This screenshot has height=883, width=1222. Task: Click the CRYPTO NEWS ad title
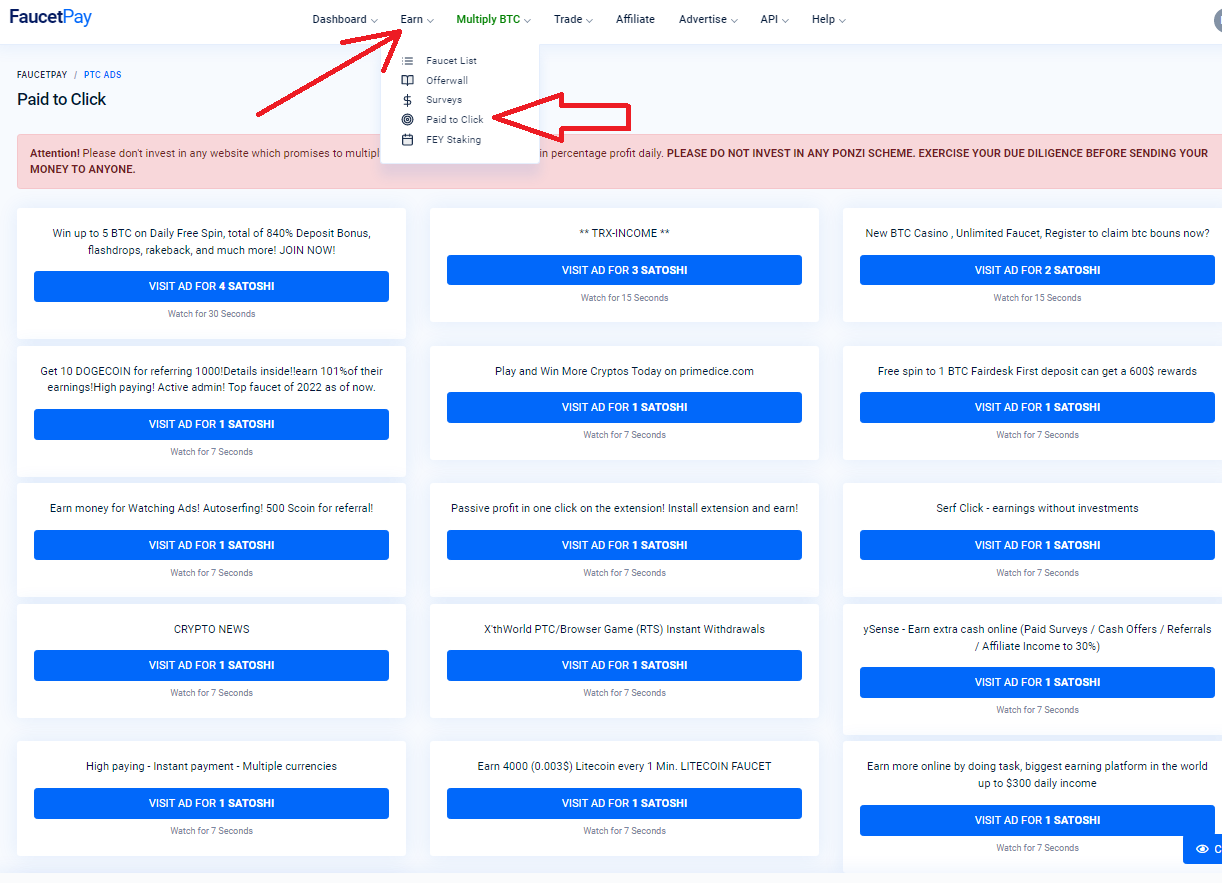(211, 629)
